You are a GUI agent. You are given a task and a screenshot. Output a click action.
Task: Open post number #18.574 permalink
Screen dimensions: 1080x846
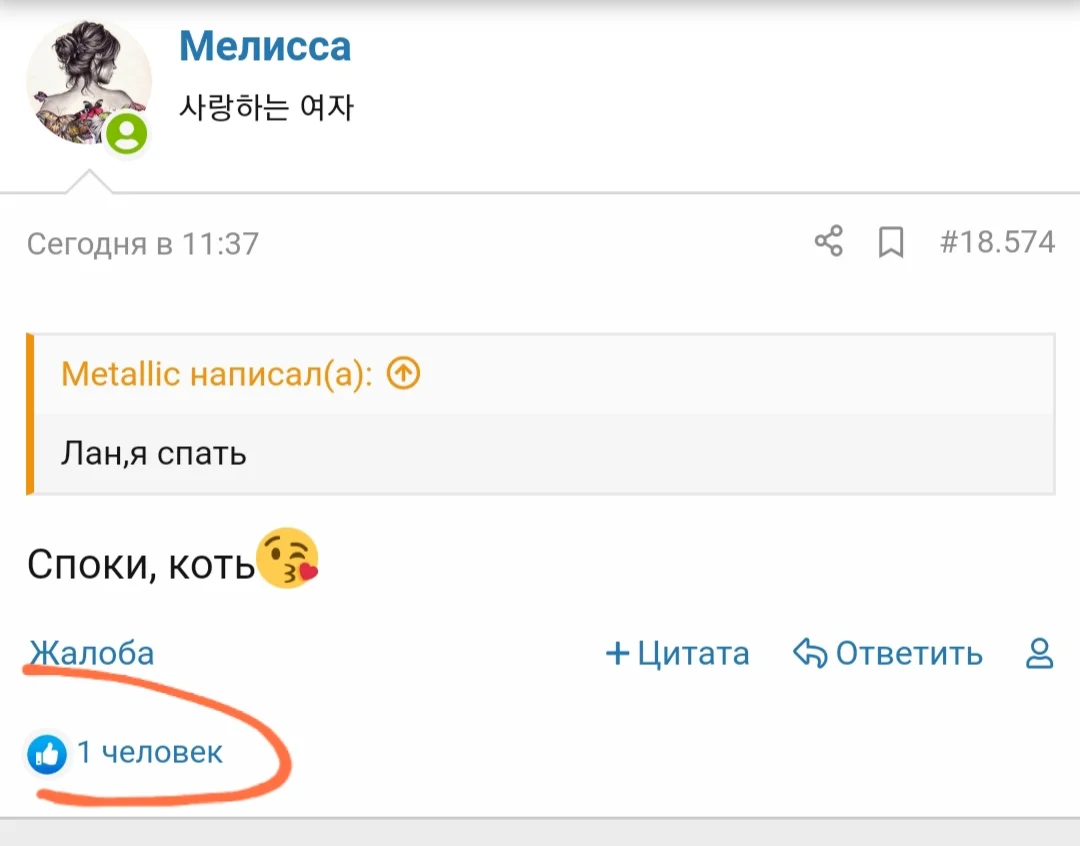[x=997, y=243]
